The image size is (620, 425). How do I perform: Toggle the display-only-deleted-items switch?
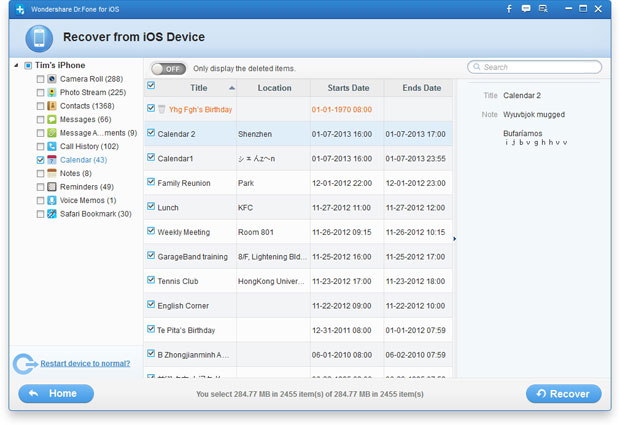(169, 68)
